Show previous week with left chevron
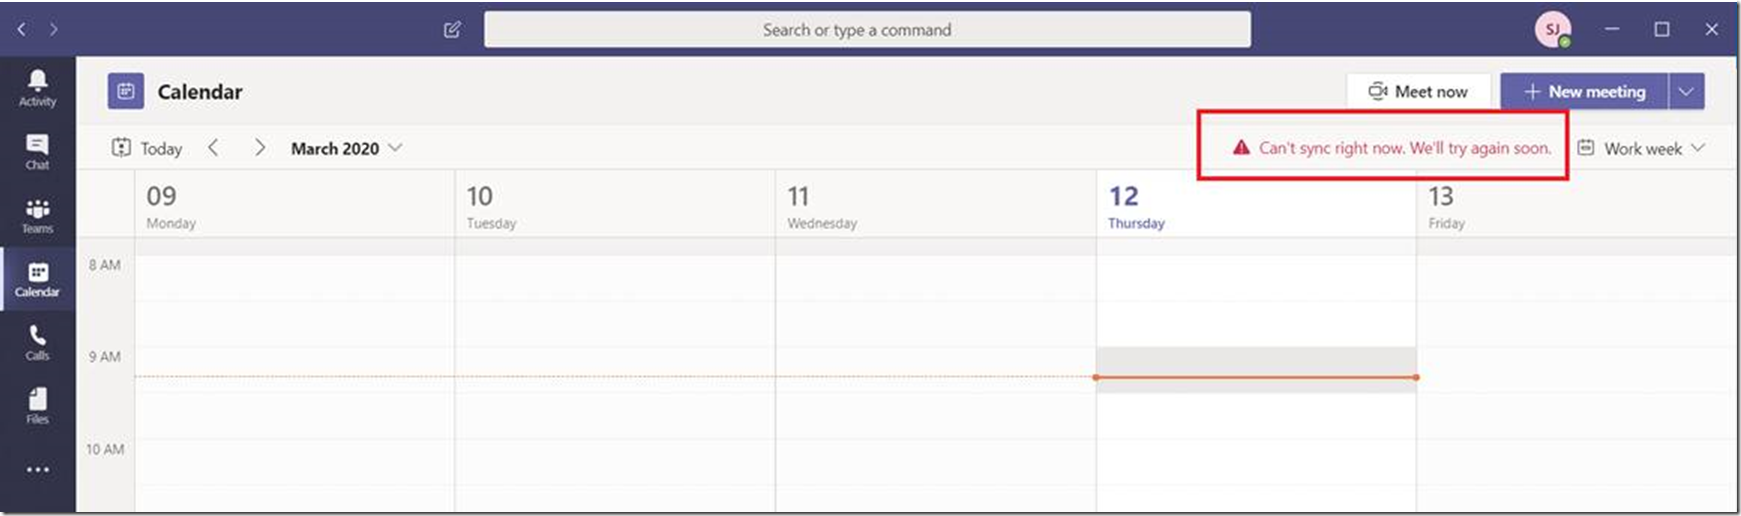Screen dimensions: 1741x516 point(213,148)
